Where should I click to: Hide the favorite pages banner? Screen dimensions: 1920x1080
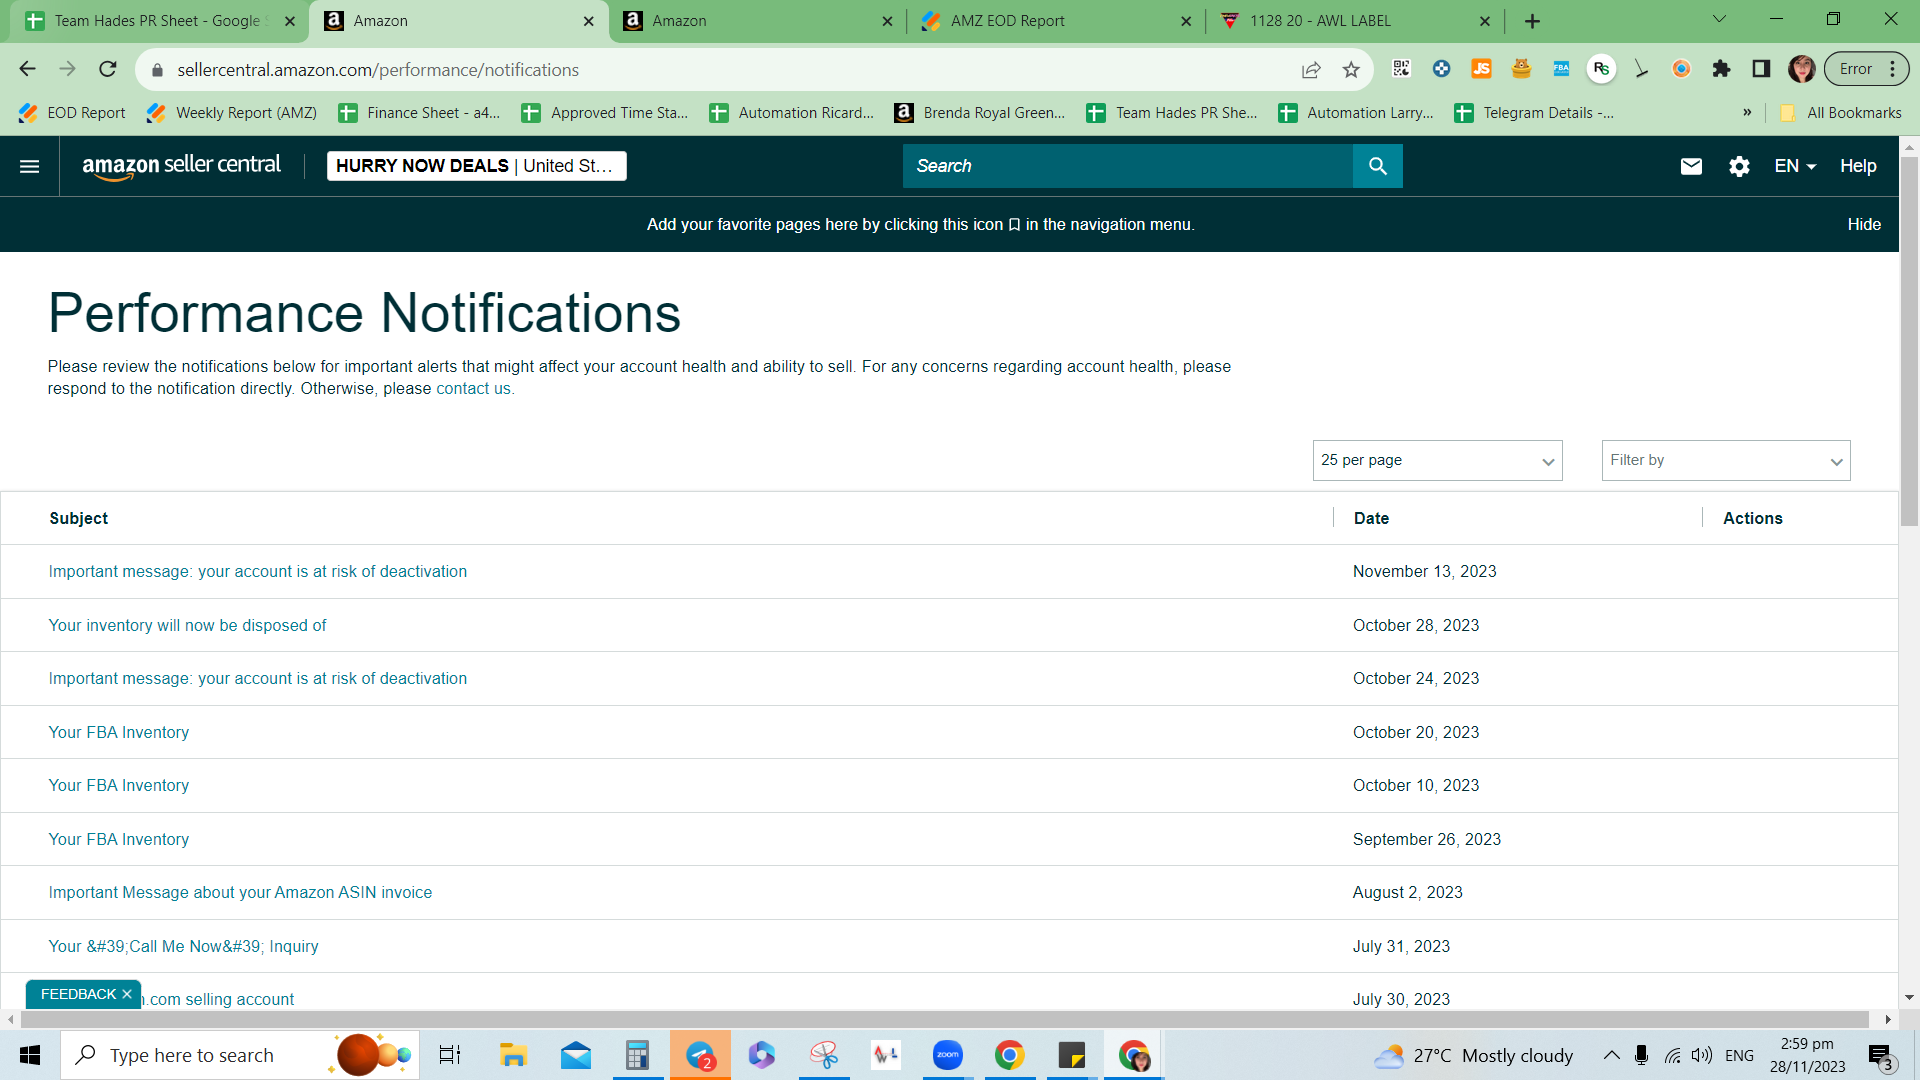click(1864, 224)
